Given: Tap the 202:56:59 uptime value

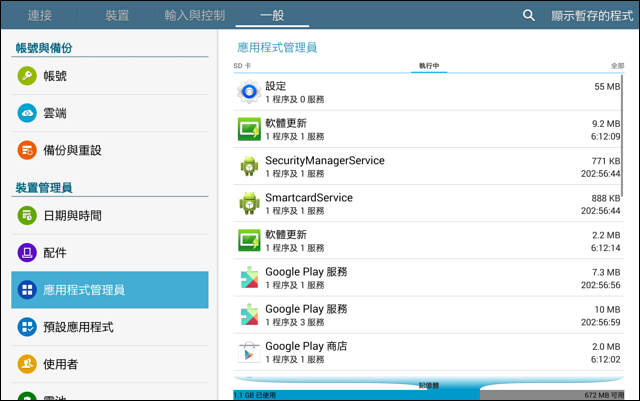Looking at the screenshot, I should [601, 322].
